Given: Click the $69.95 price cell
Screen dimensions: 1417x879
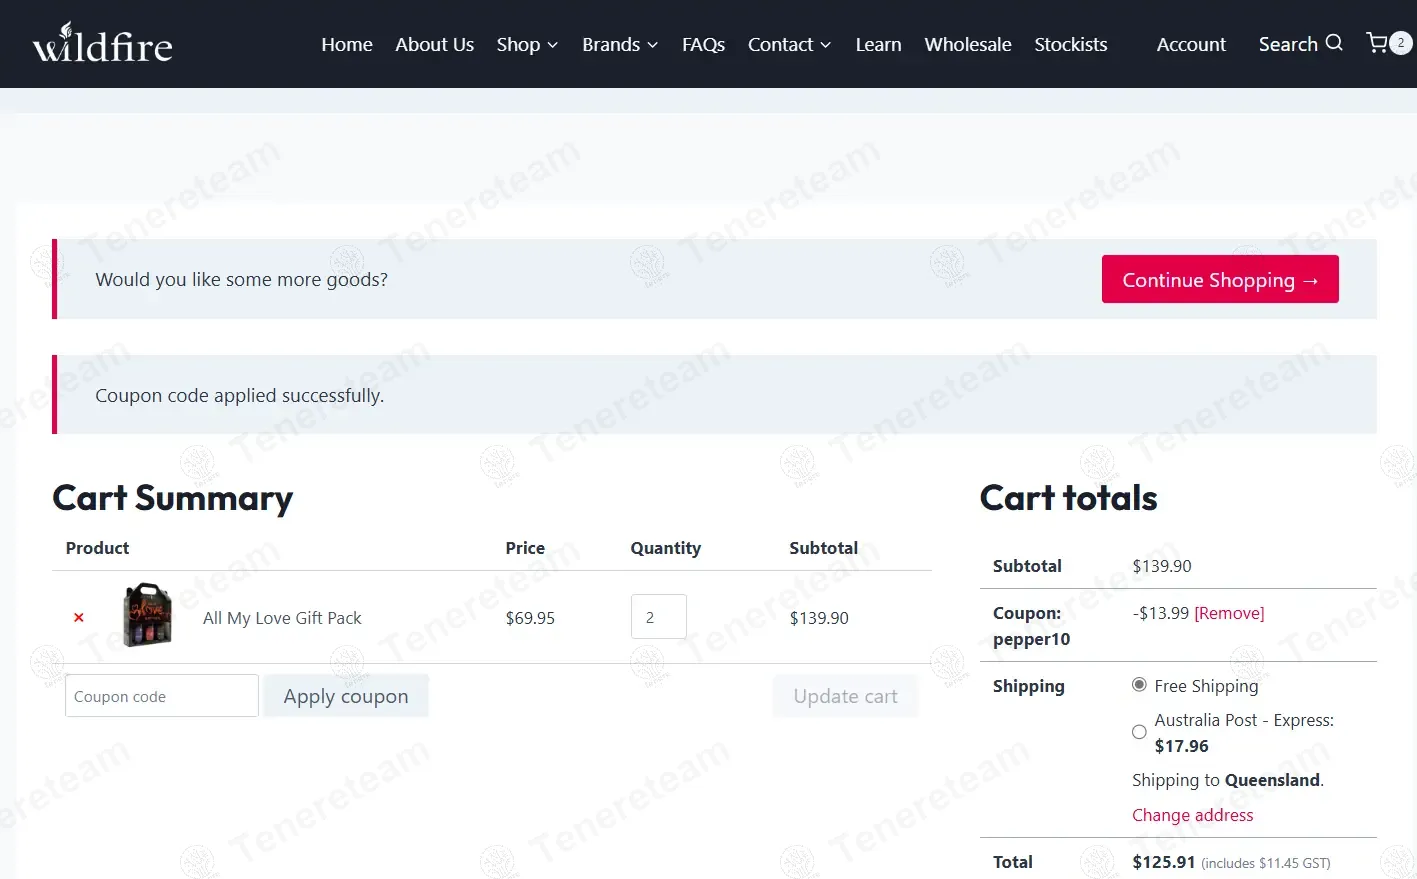Looking at the screenshot, I should (530, 618).
